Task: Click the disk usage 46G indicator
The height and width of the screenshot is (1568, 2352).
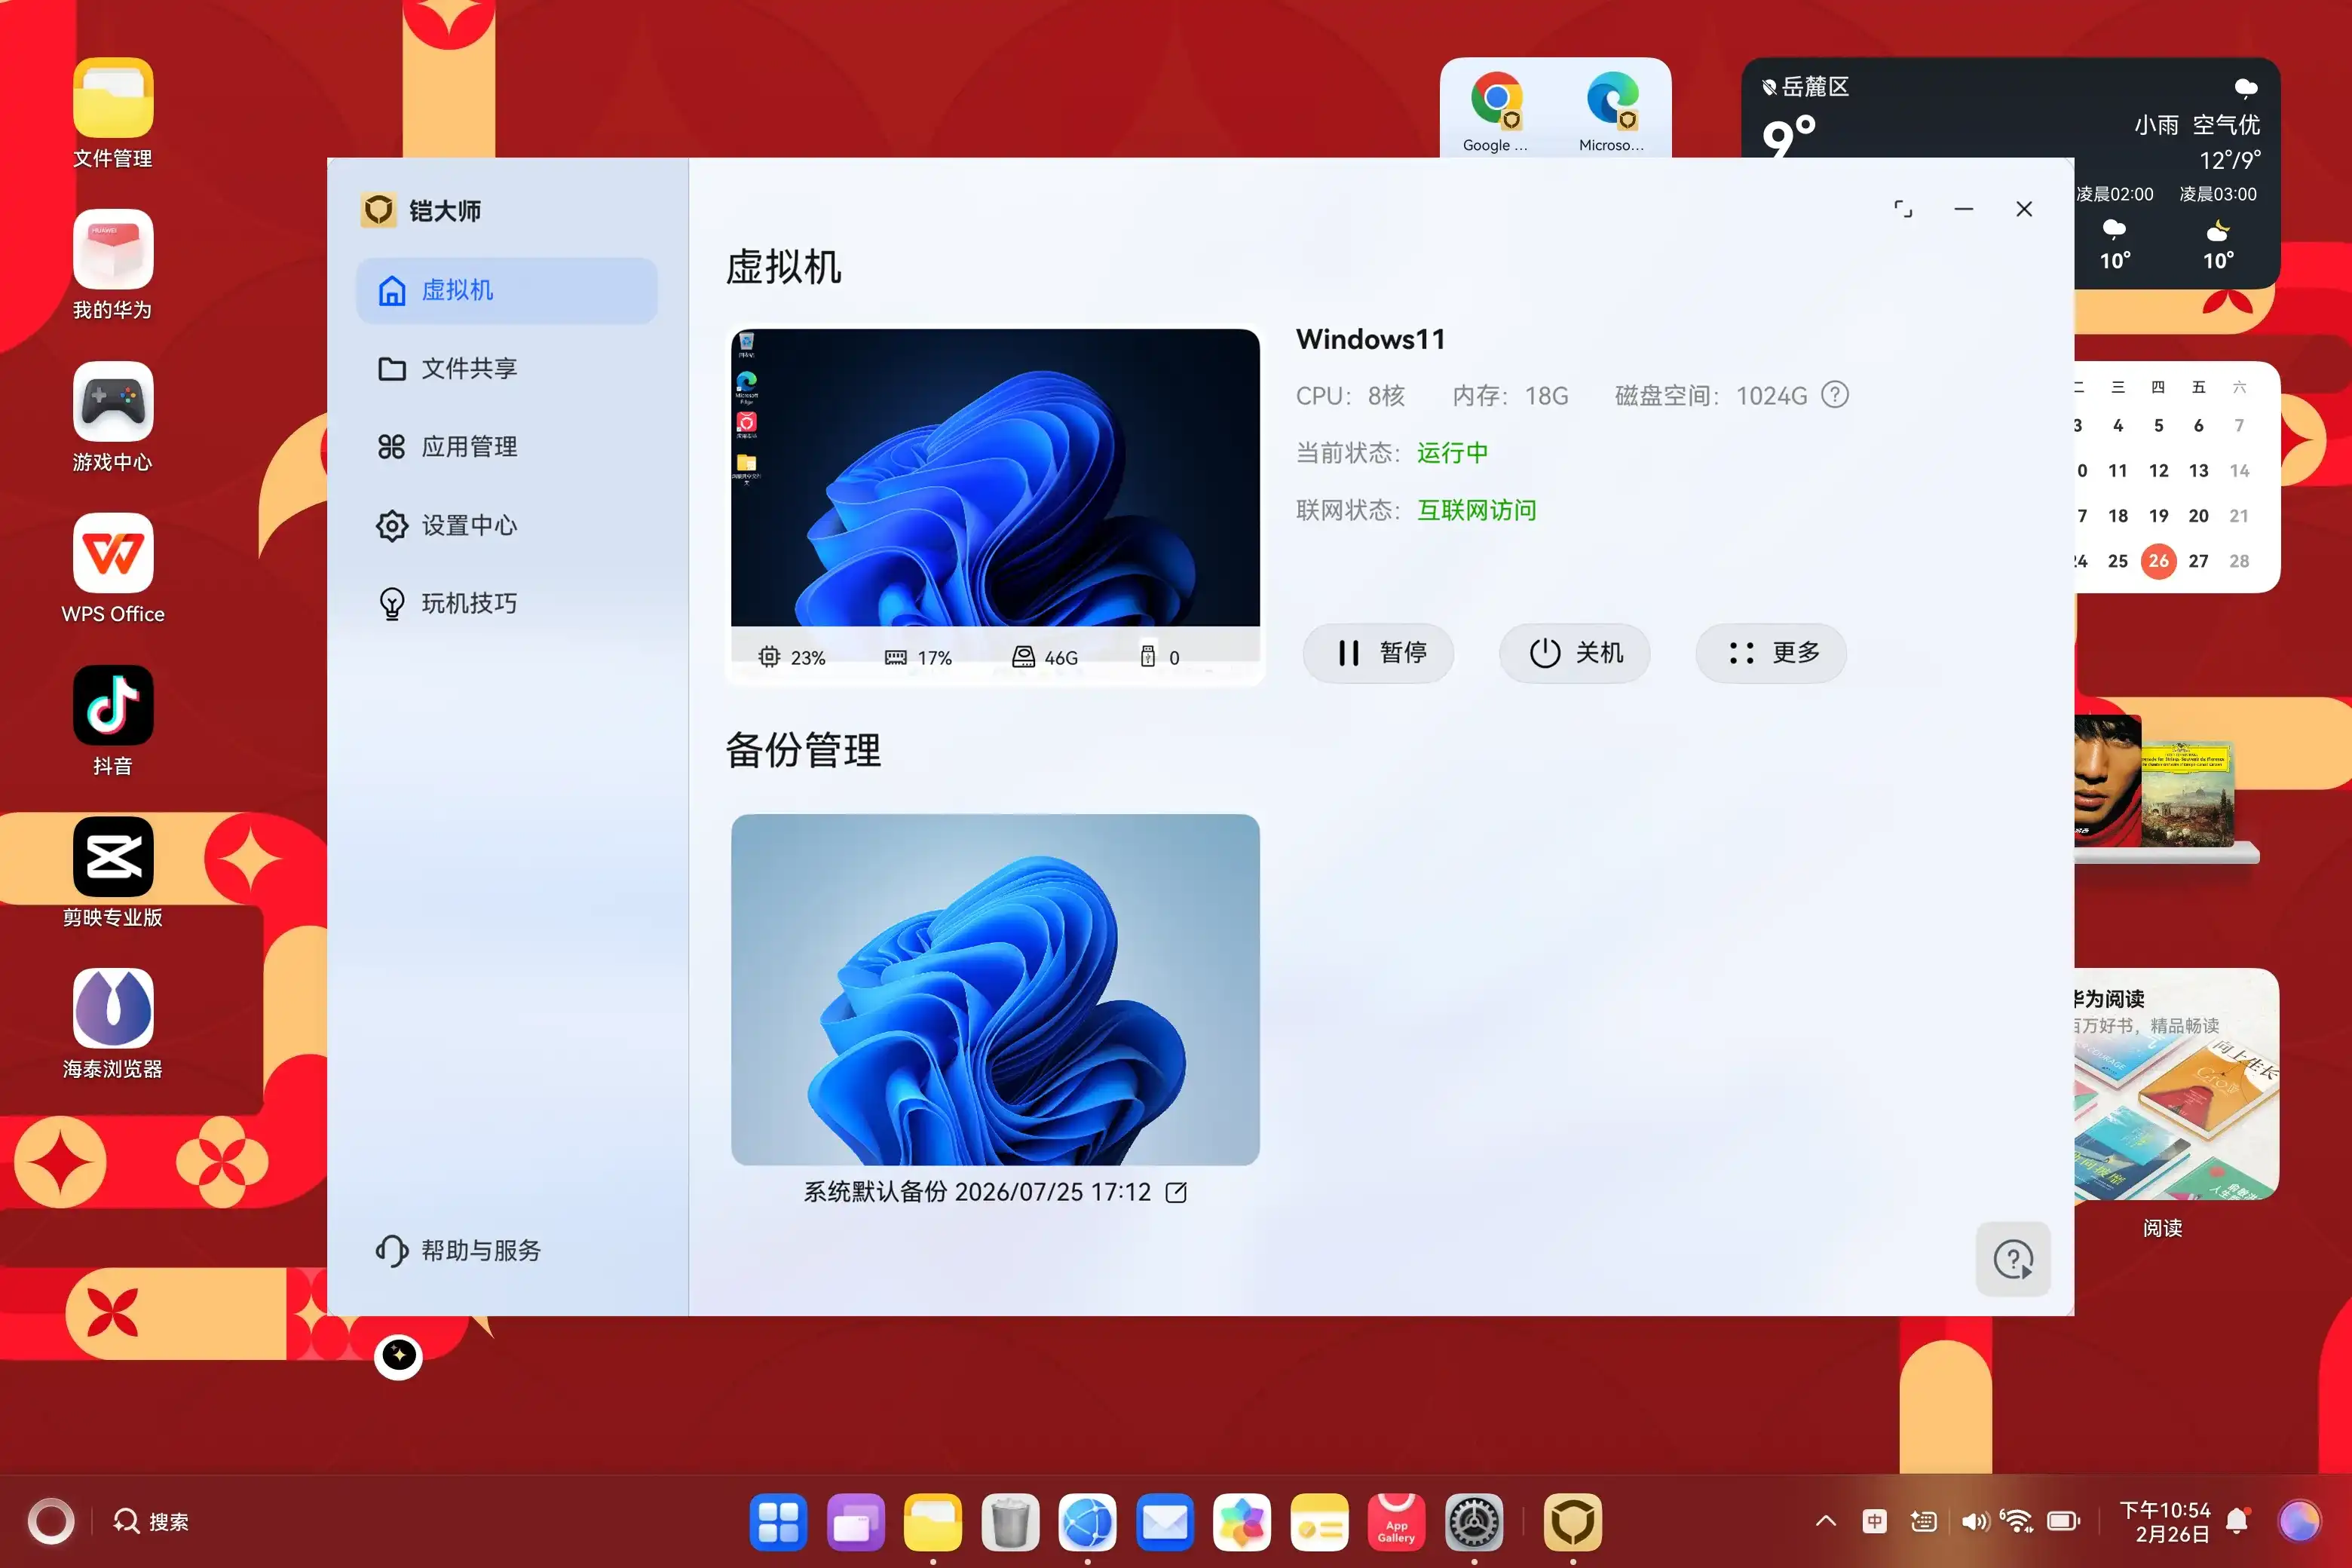Action: [1045, 657]
